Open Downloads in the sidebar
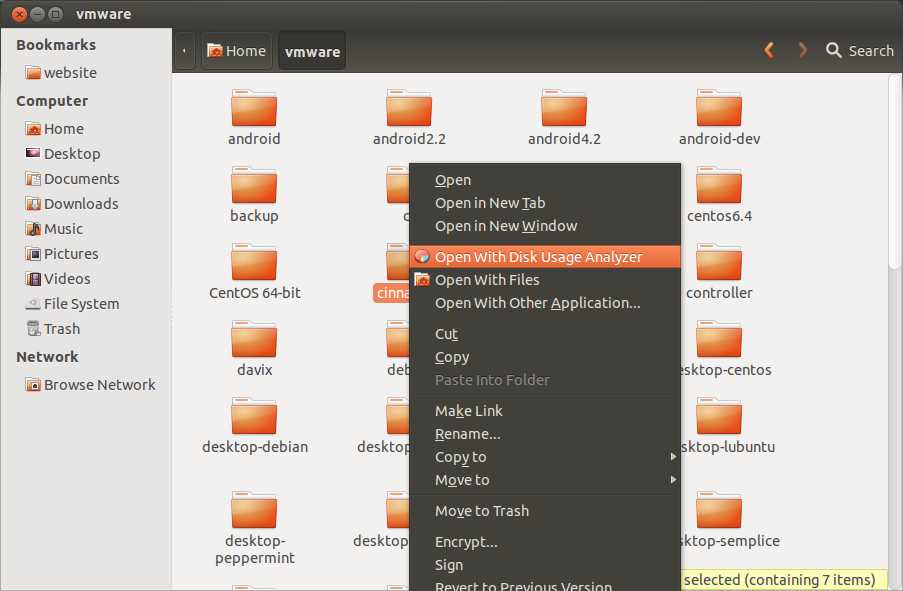The height and width of the screenshot is (591, 903). point(71,204)
